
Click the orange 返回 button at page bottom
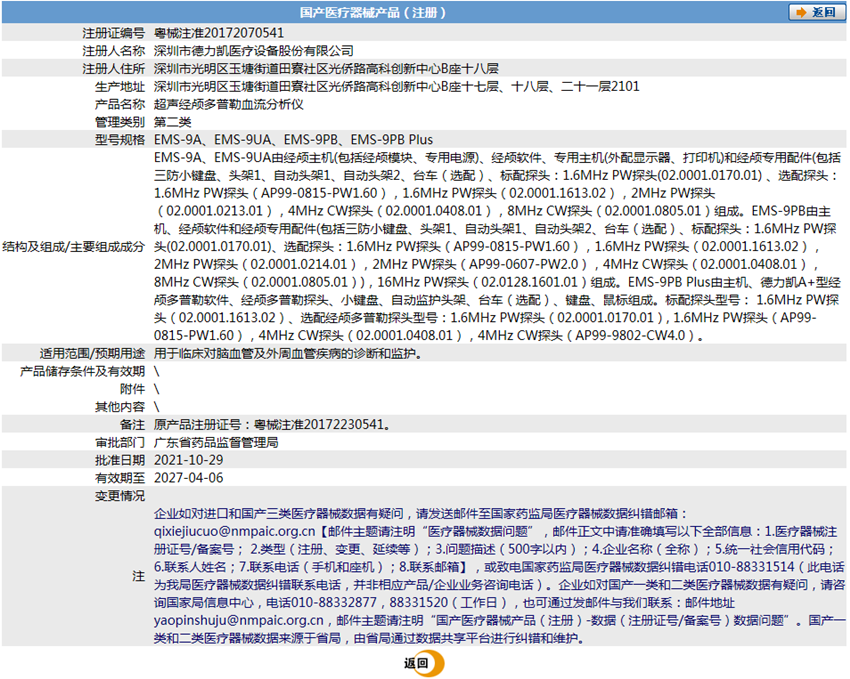(x=424, y=663)
